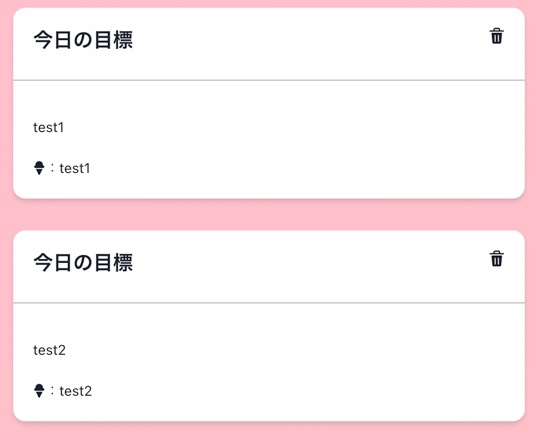The height and width of the screenshot is (433, 539).
Task: Delete the test2 goal with trash icon
Action: [x=496, y=258]
